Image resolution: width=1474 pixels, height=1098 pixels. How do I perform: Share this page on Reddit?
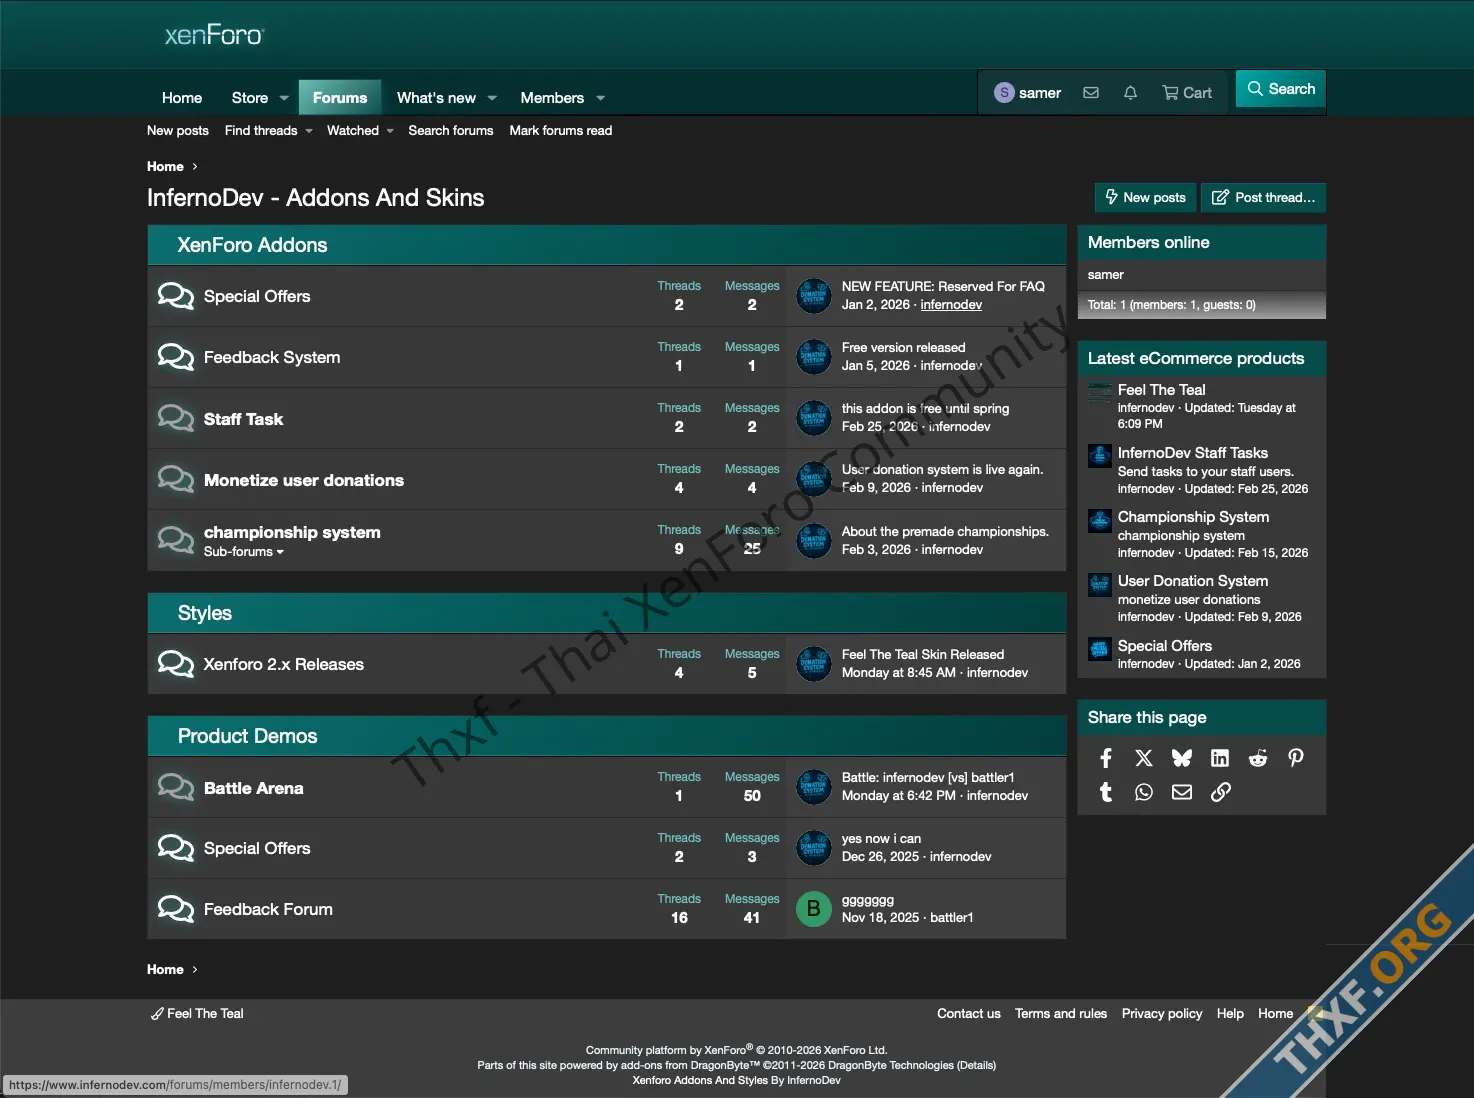[1258, 758]
